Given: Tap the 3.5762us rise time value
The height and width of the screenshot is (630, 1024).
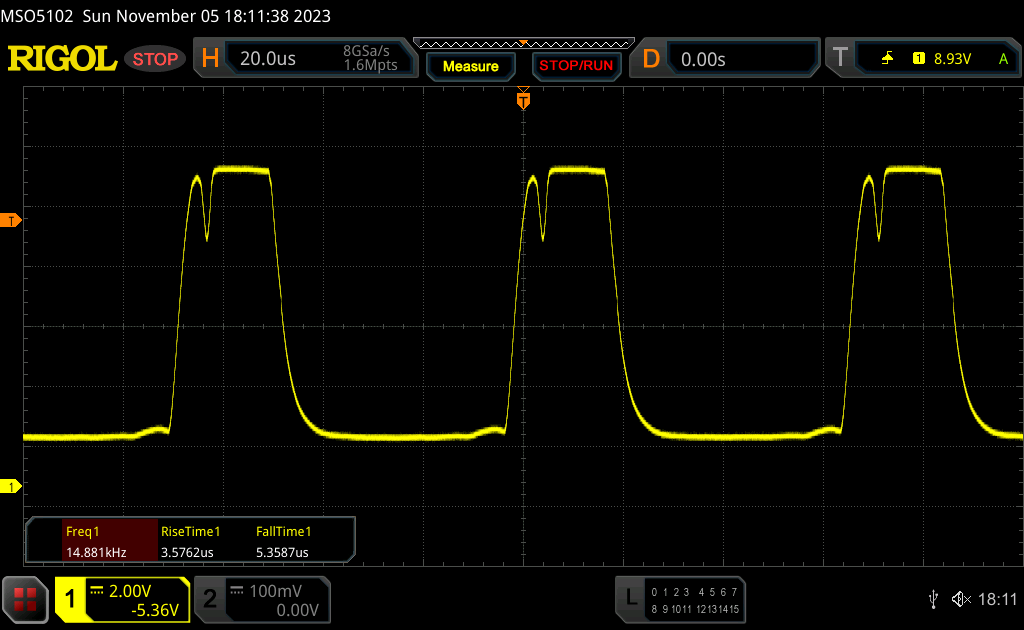Looking at the screenshot, I should tap(187, 552).
